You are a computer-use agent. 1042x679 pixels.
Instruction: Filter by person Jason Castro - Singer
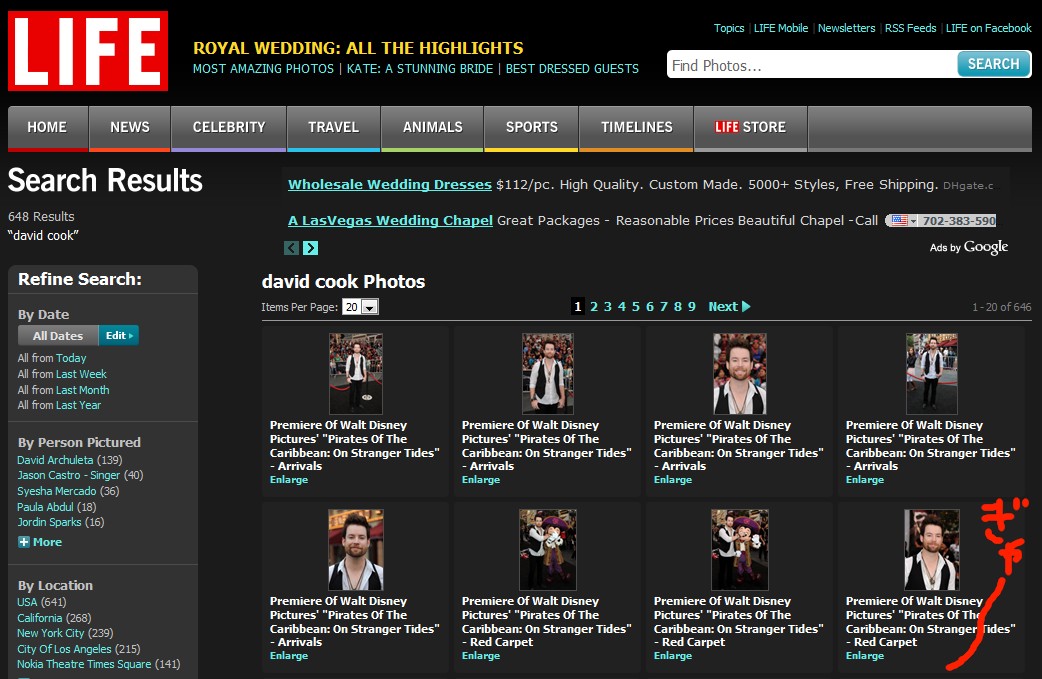point(68,475)
